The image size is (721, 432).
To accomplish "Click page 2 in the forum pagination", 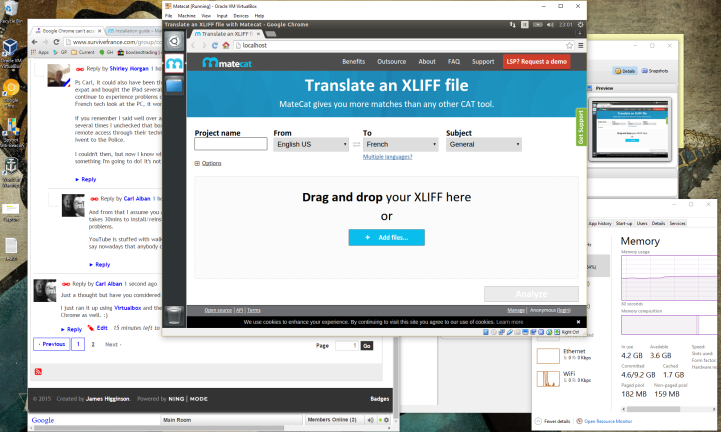I will [x=93, y=345].
